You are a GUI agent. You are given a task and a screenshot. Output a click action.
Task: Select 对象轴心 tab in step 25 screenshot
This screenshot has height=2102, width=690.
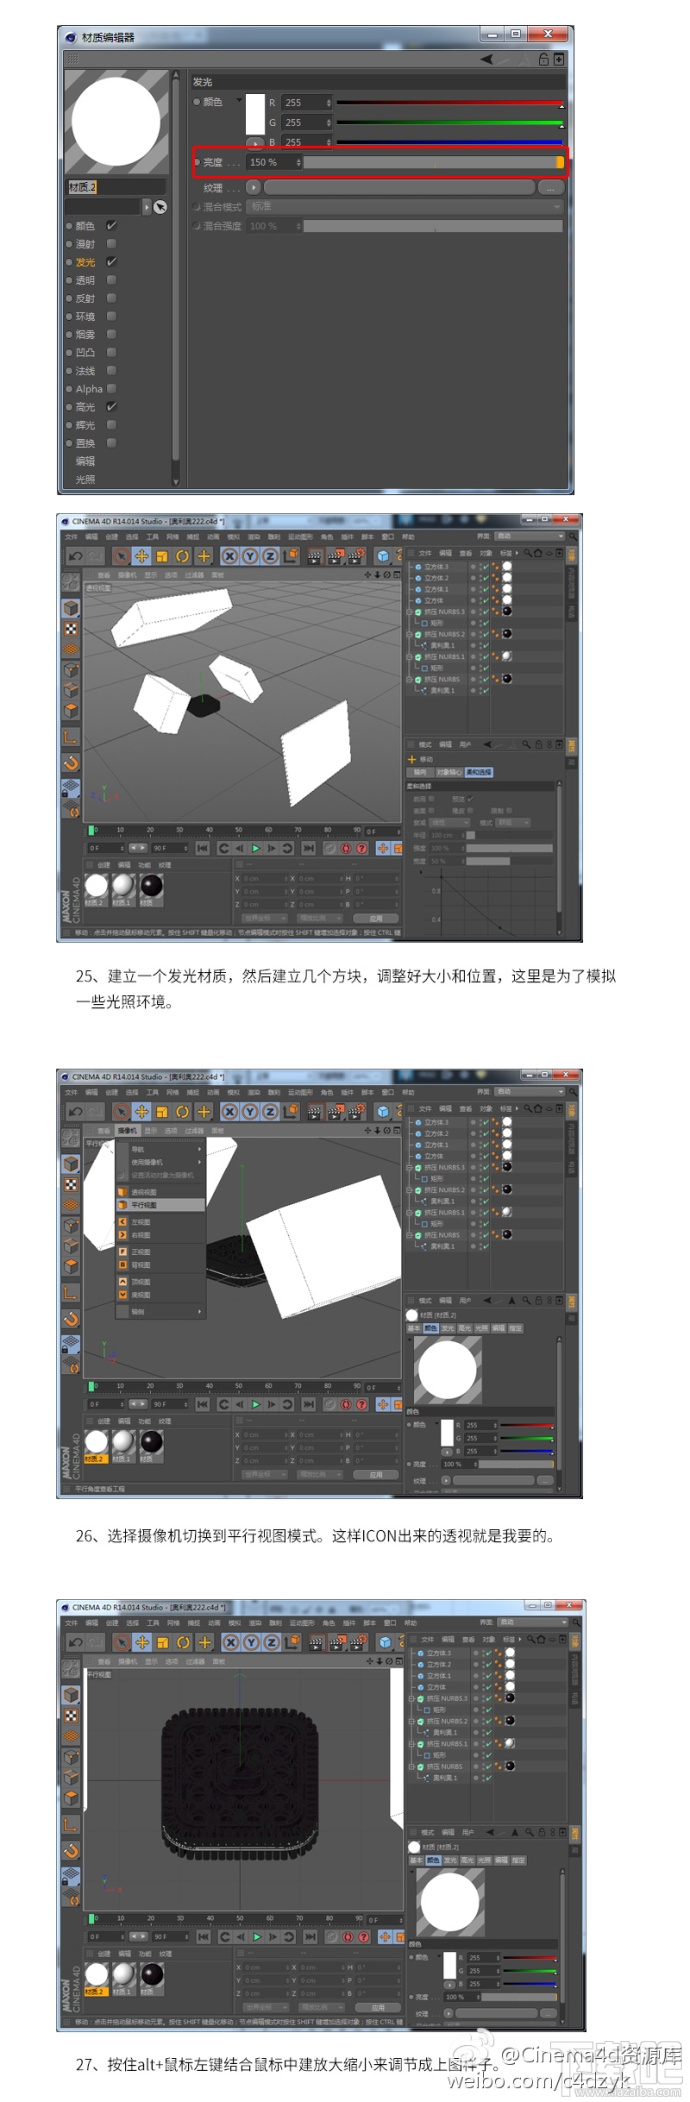(x=447, y=772)
